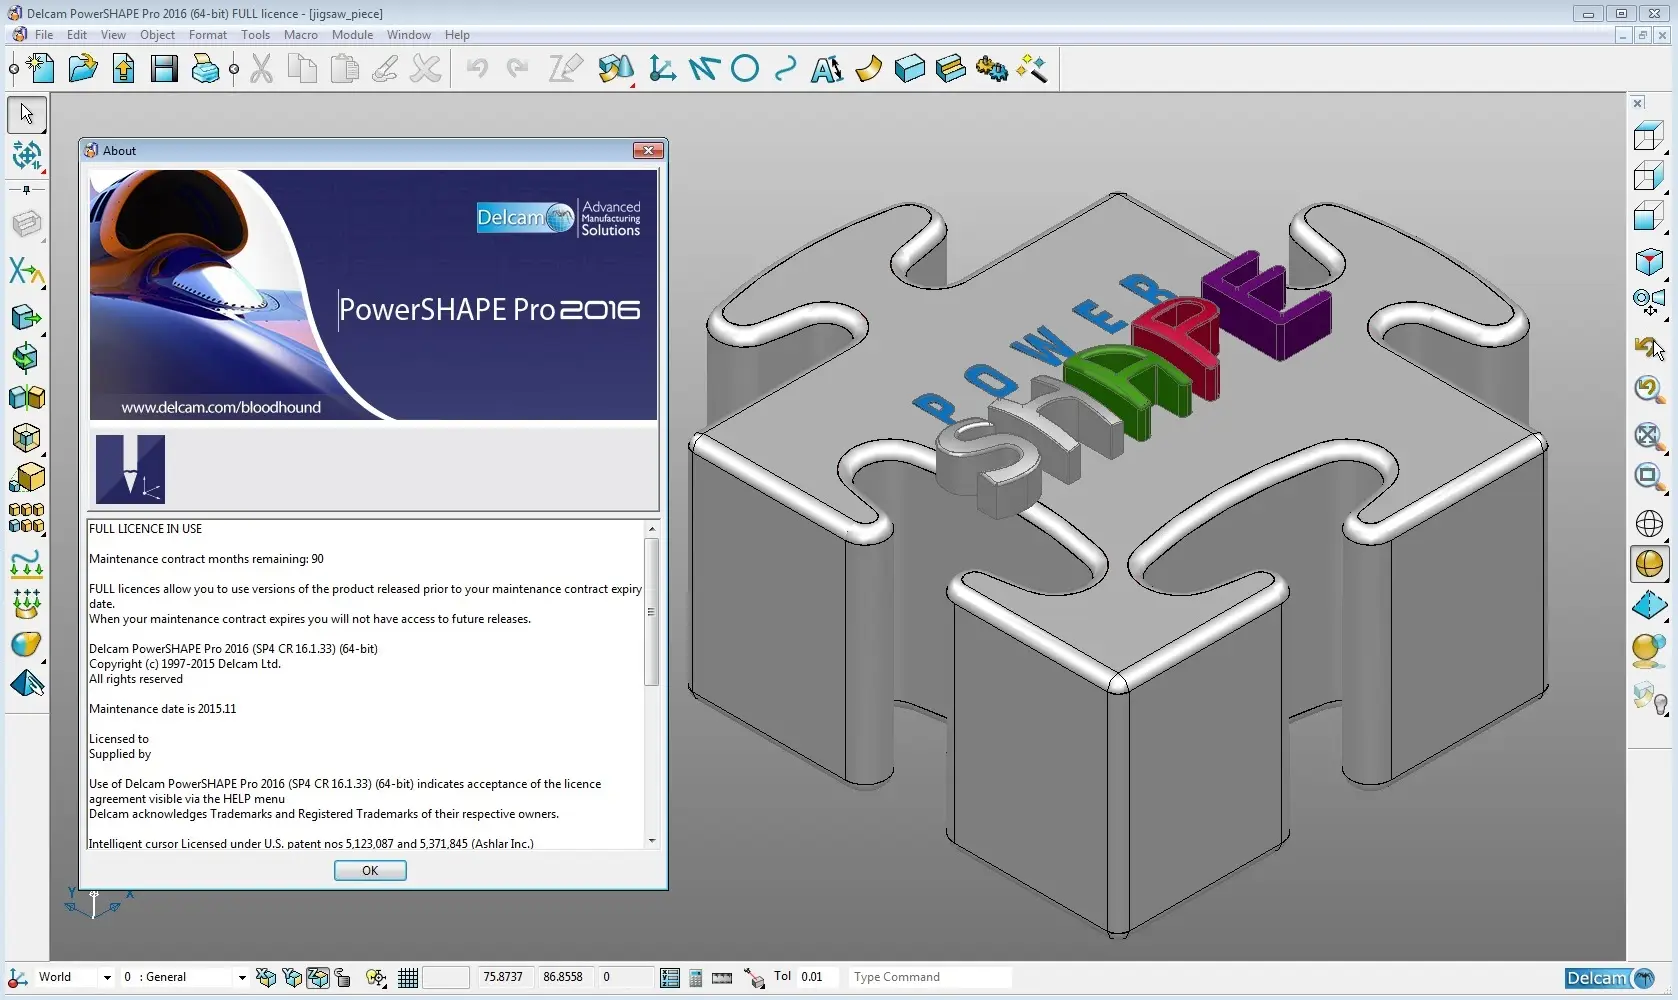
Task: Open the Module menu
Action: pos(352,35)
